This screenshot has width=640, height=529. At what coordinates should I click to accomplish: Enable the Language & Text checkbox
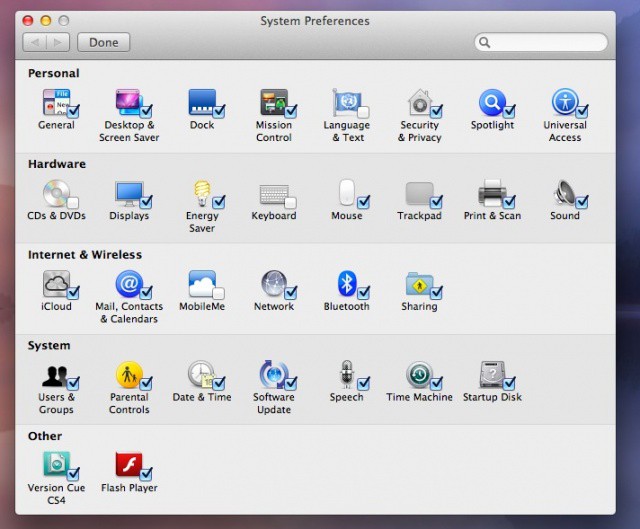[363, 112]
